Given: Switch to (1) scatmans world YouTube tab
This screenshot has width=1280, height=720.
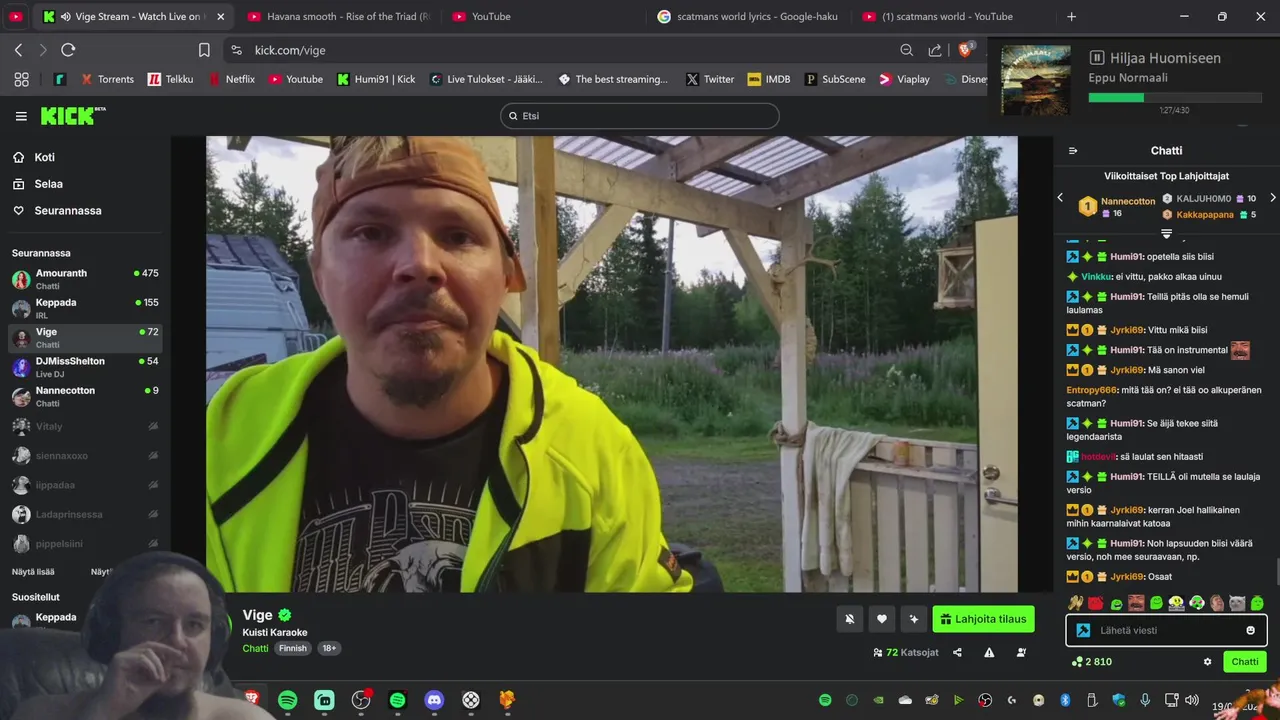Looking at the screenshot, I should click(950, 16).
